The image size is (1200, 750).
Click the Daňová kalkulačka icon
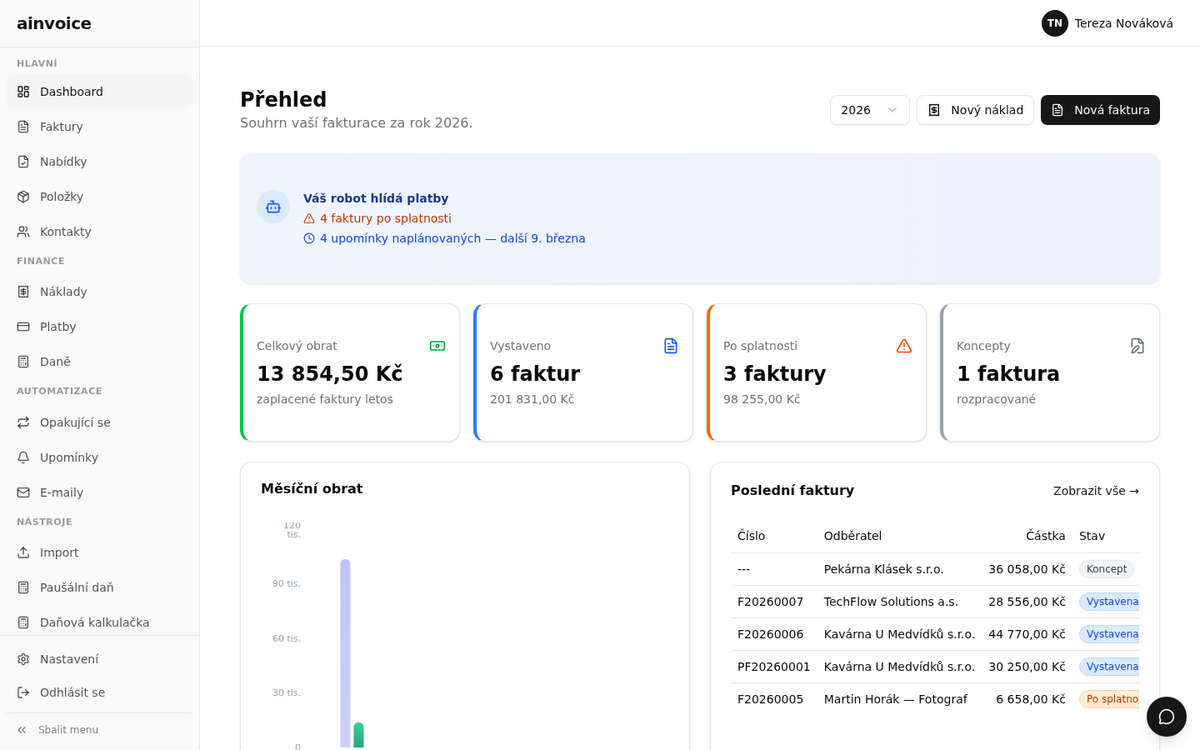coord(23,623)
